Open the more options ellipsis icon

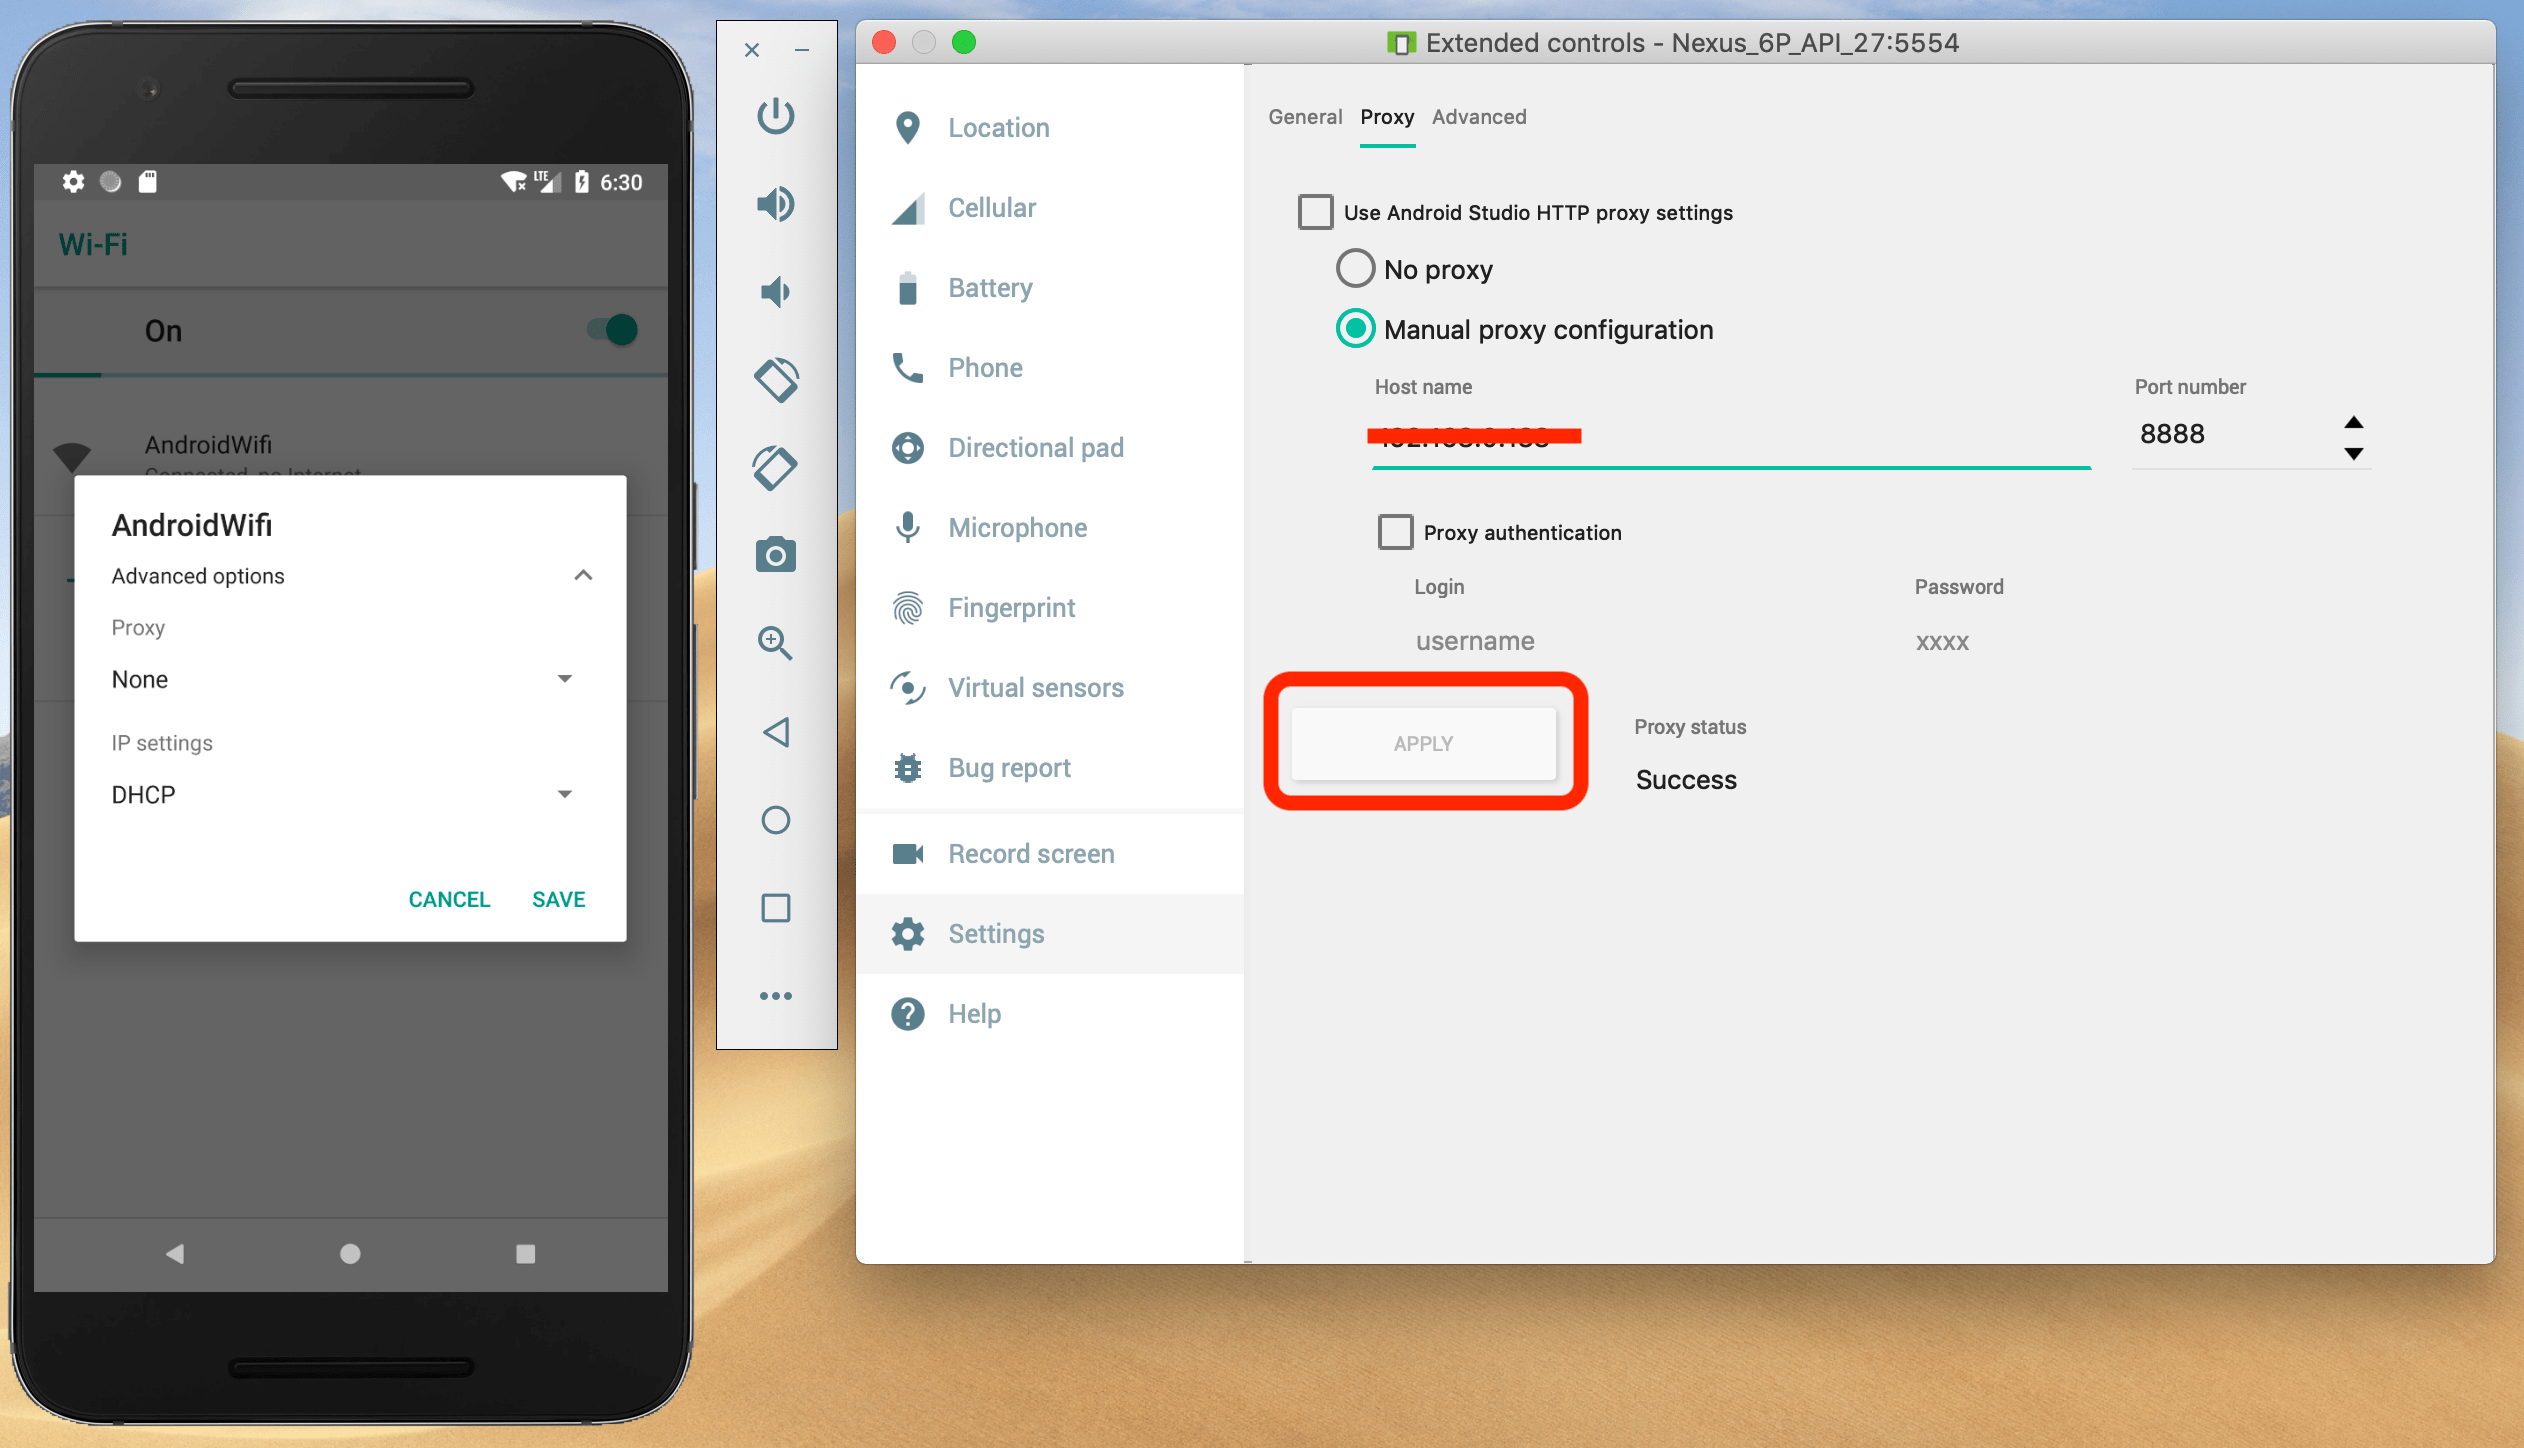click(776, 996)
